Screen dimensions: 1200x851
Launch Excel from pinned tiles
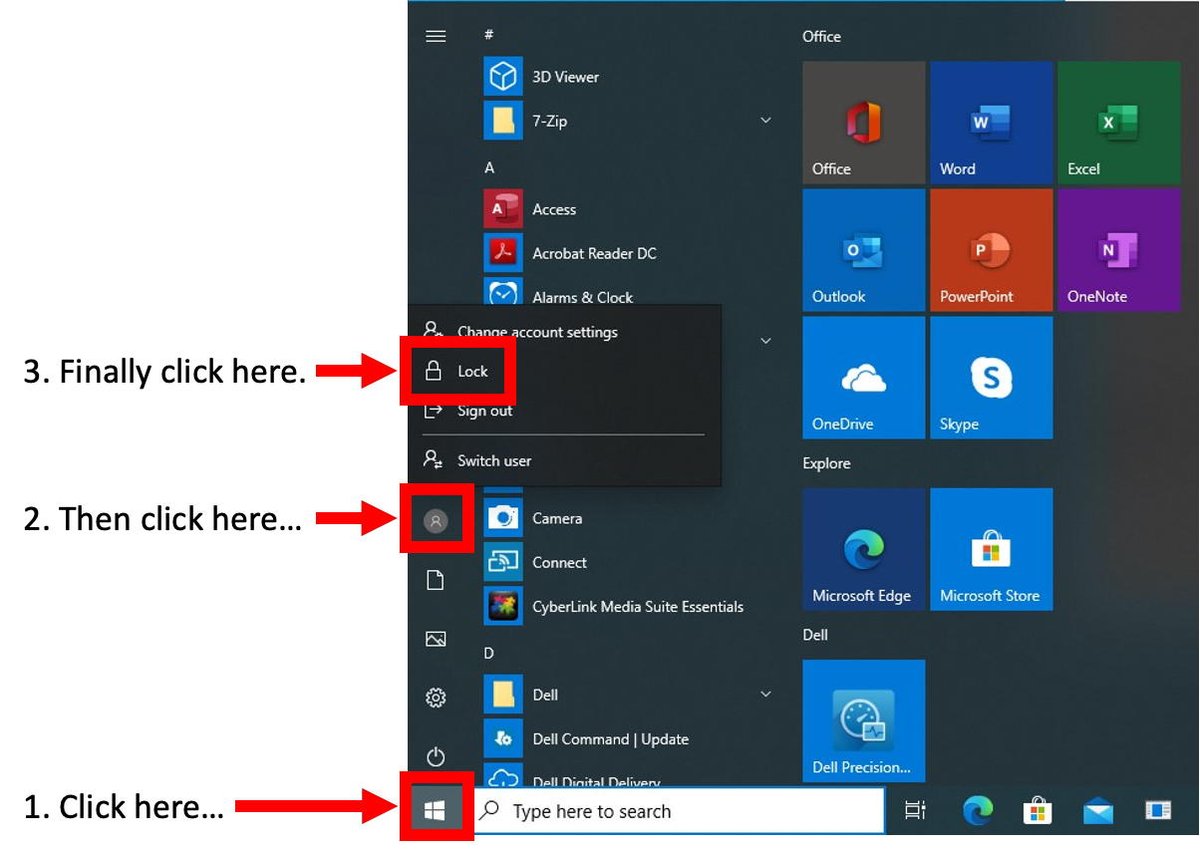[1118, 123]
